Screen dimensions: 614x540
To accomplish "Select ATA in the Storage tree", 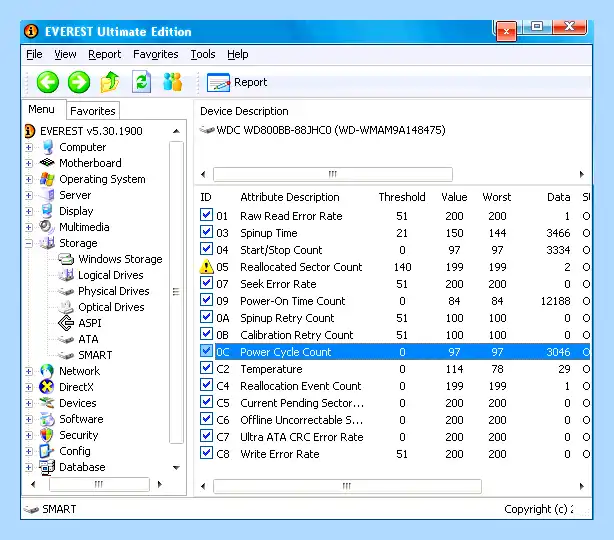I will [x=88, y=339].
